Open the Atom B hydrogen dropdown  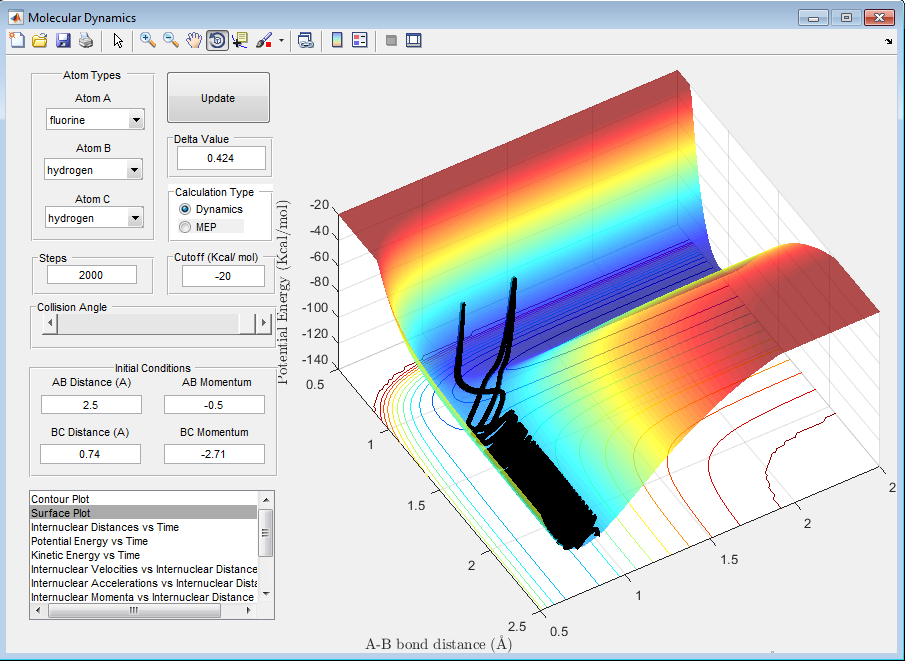coord(136,170)
